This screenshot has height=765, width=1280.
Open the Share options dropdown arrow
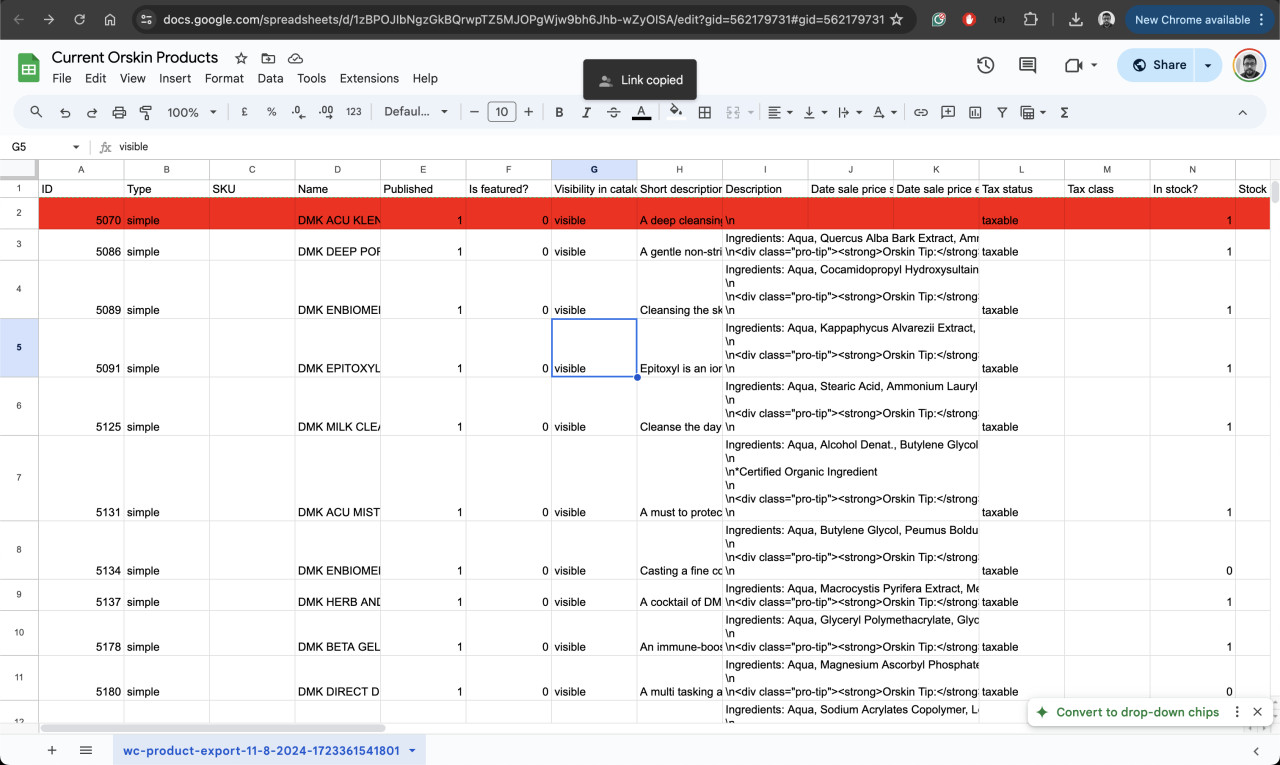click(1208, 65)
